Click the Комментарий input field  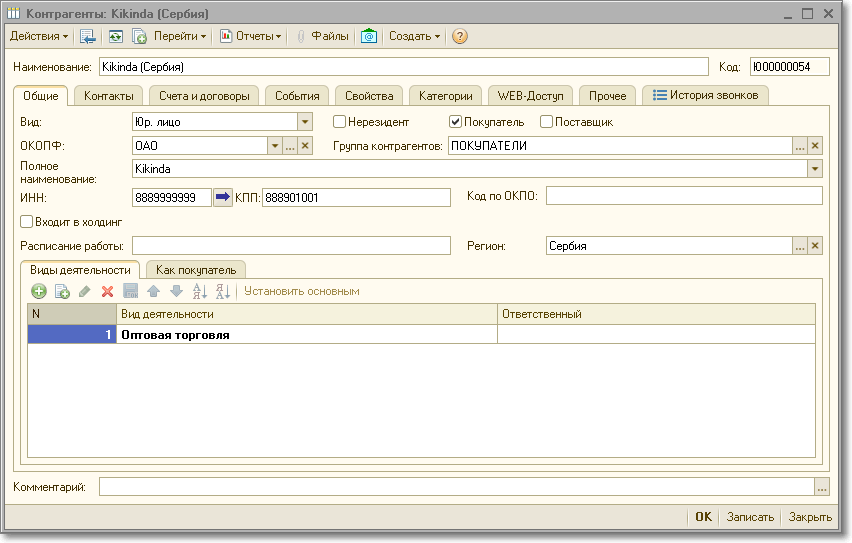(x=456, y=487)
